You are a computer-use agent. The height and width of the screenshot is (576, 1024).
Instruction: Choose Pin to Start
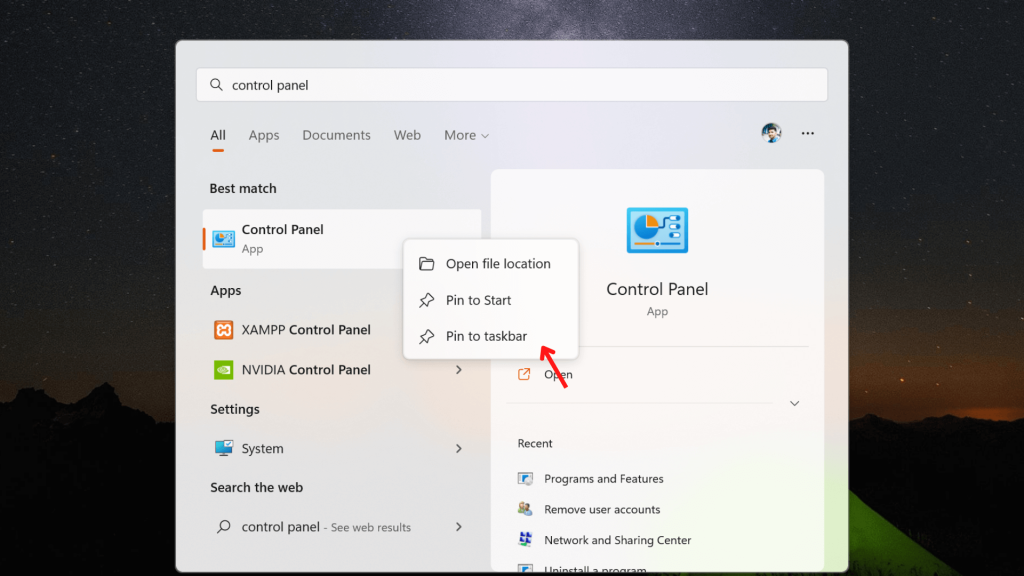490,300
